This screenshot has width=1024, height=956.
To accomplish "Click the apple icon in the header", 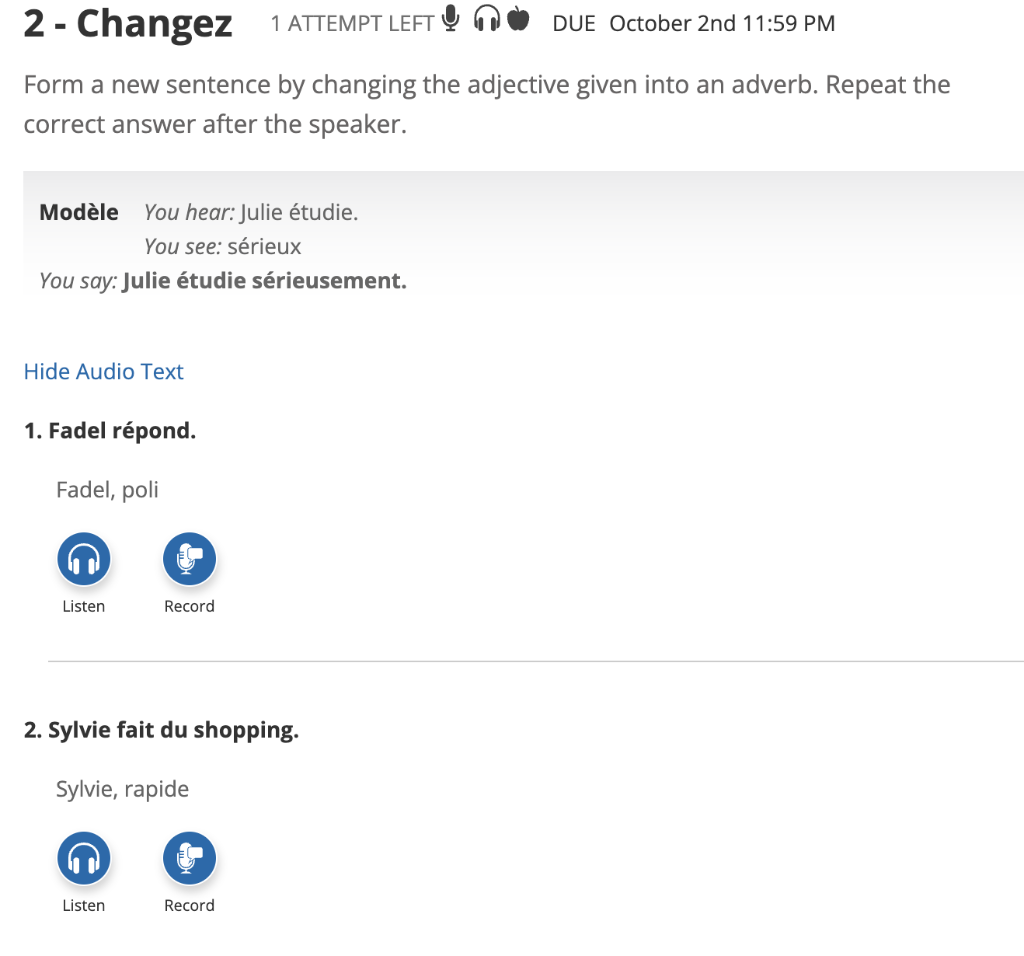I will (518, 19).
